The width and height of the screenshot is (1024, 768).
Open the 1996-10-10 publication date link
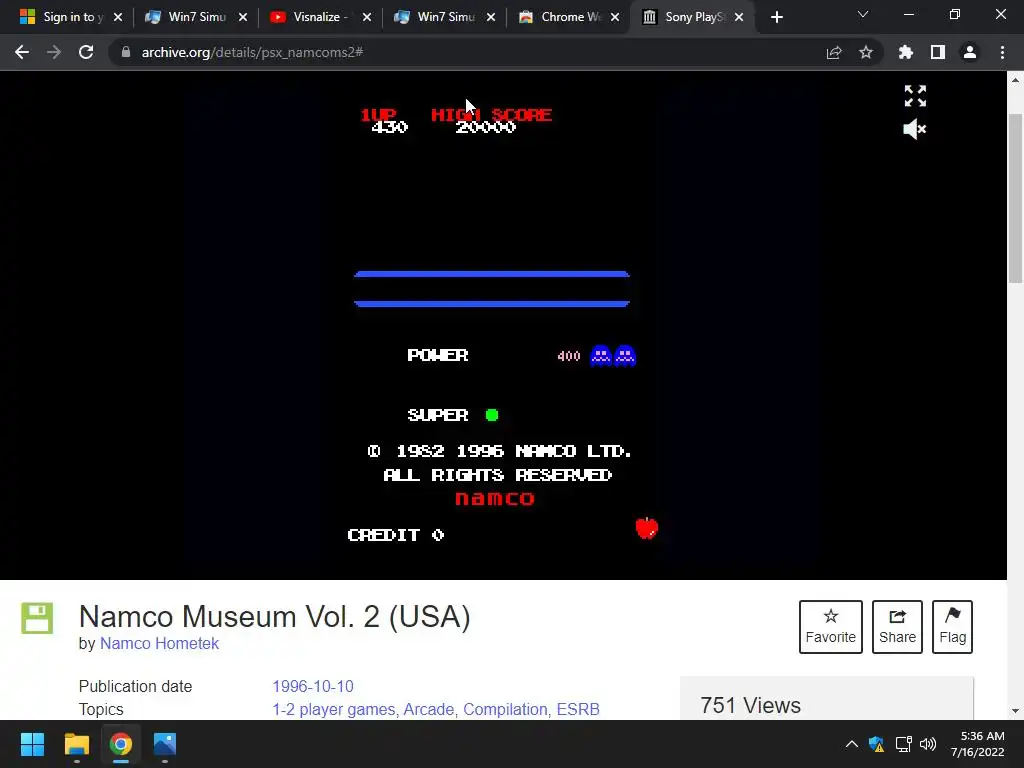tap(313, 686)
